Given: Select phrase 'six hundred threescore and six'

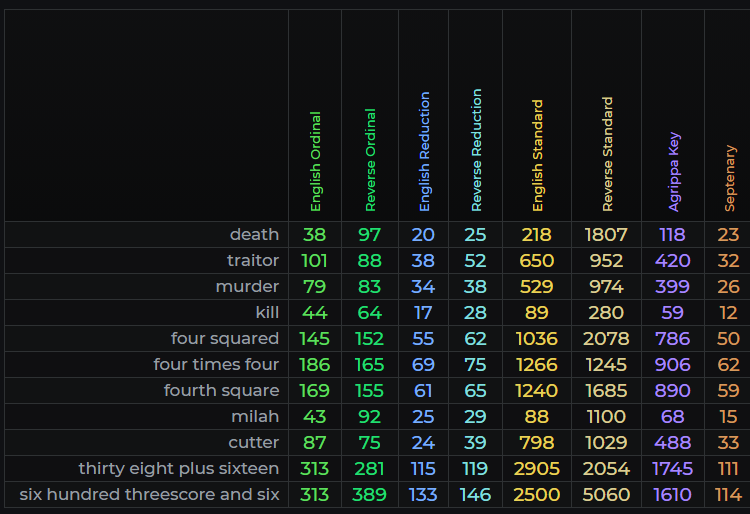Looking at the screenshot, I should (149, 494).
